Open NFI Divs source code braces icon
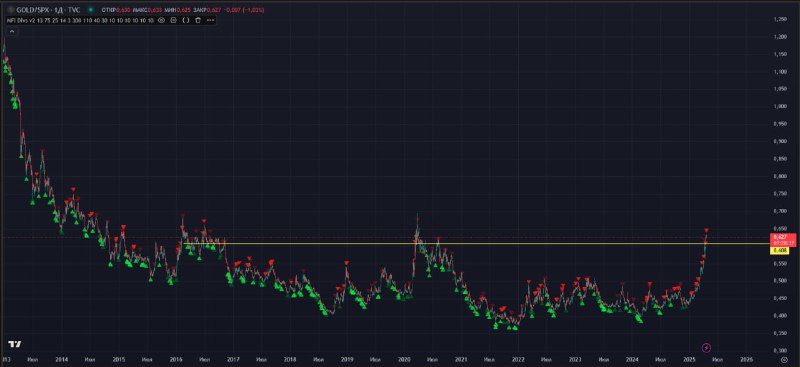The width and height of the screenshot is (800, 367). [186, 20]
